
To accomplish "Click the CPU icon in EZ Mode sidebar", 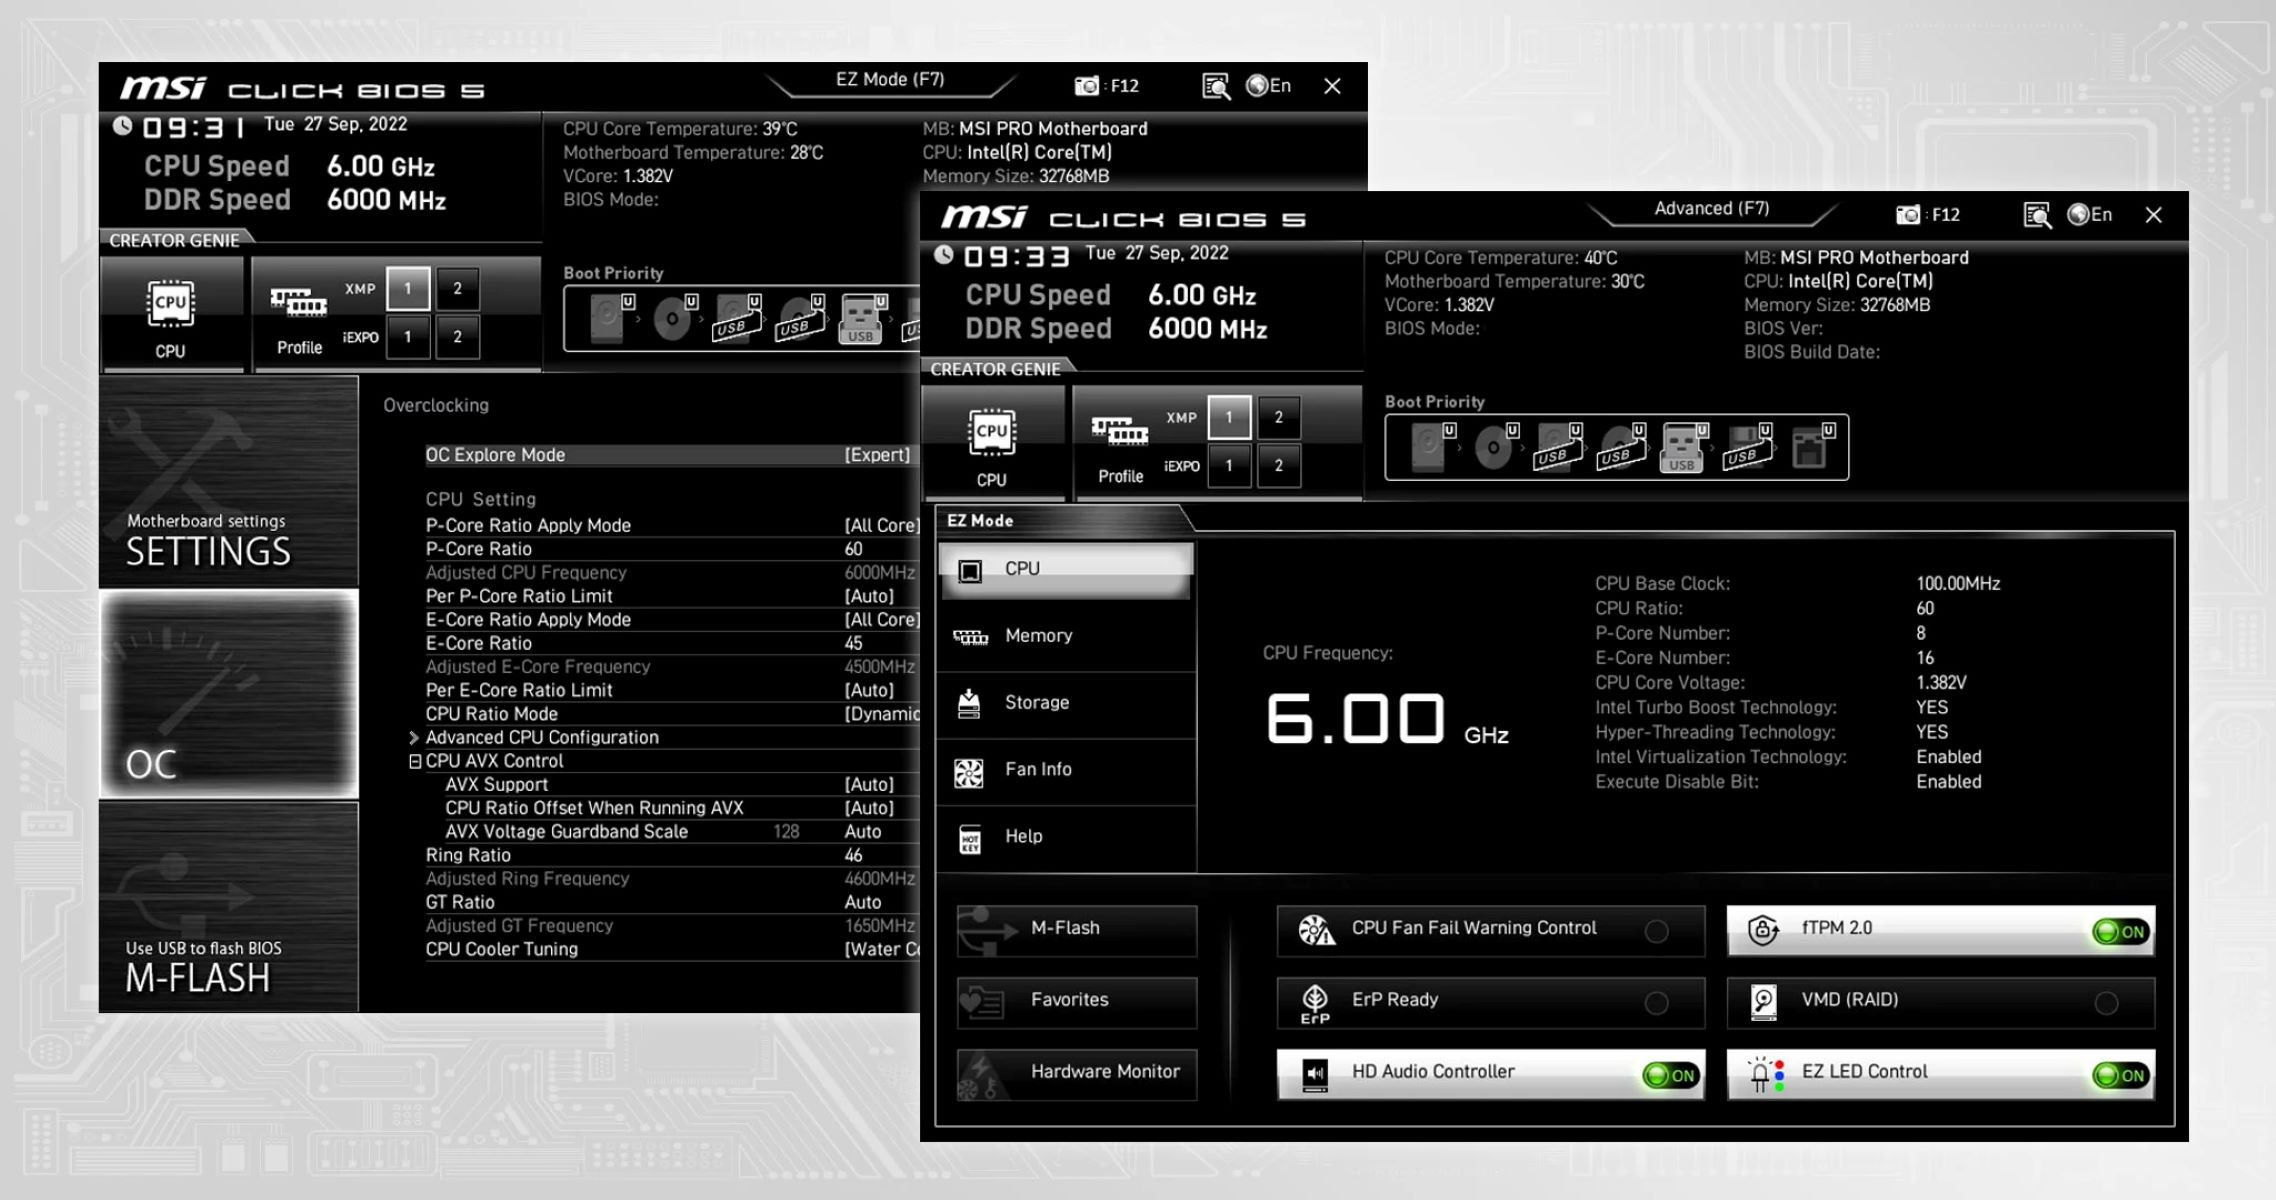I will (971, 568).
